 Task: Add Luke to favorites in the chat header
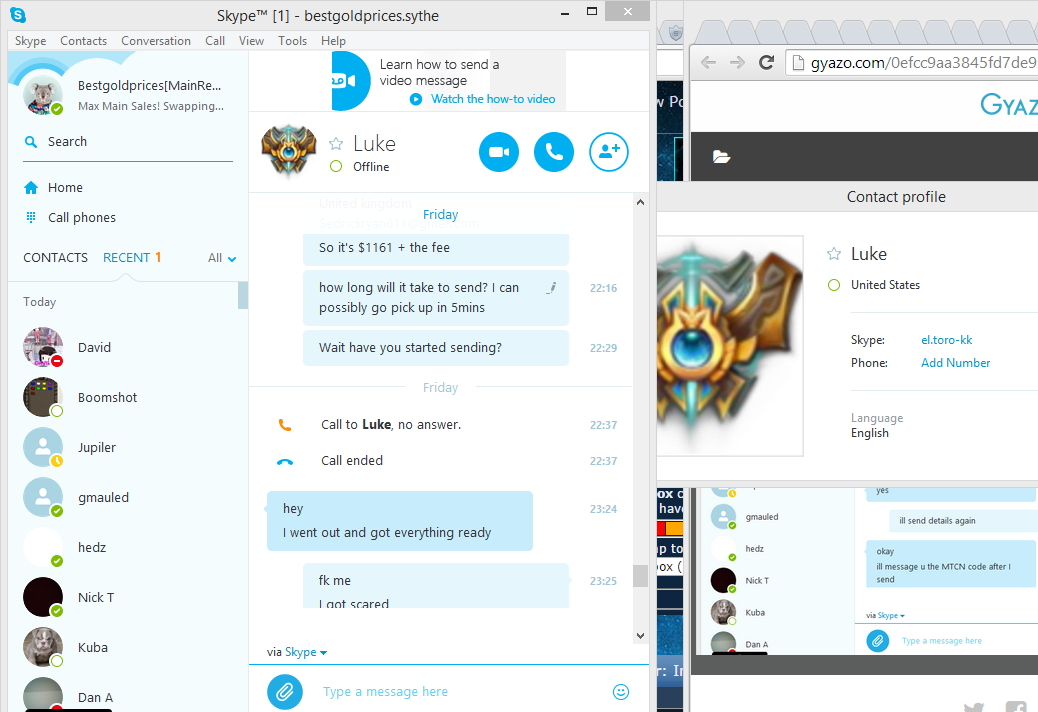click(336, 144)
